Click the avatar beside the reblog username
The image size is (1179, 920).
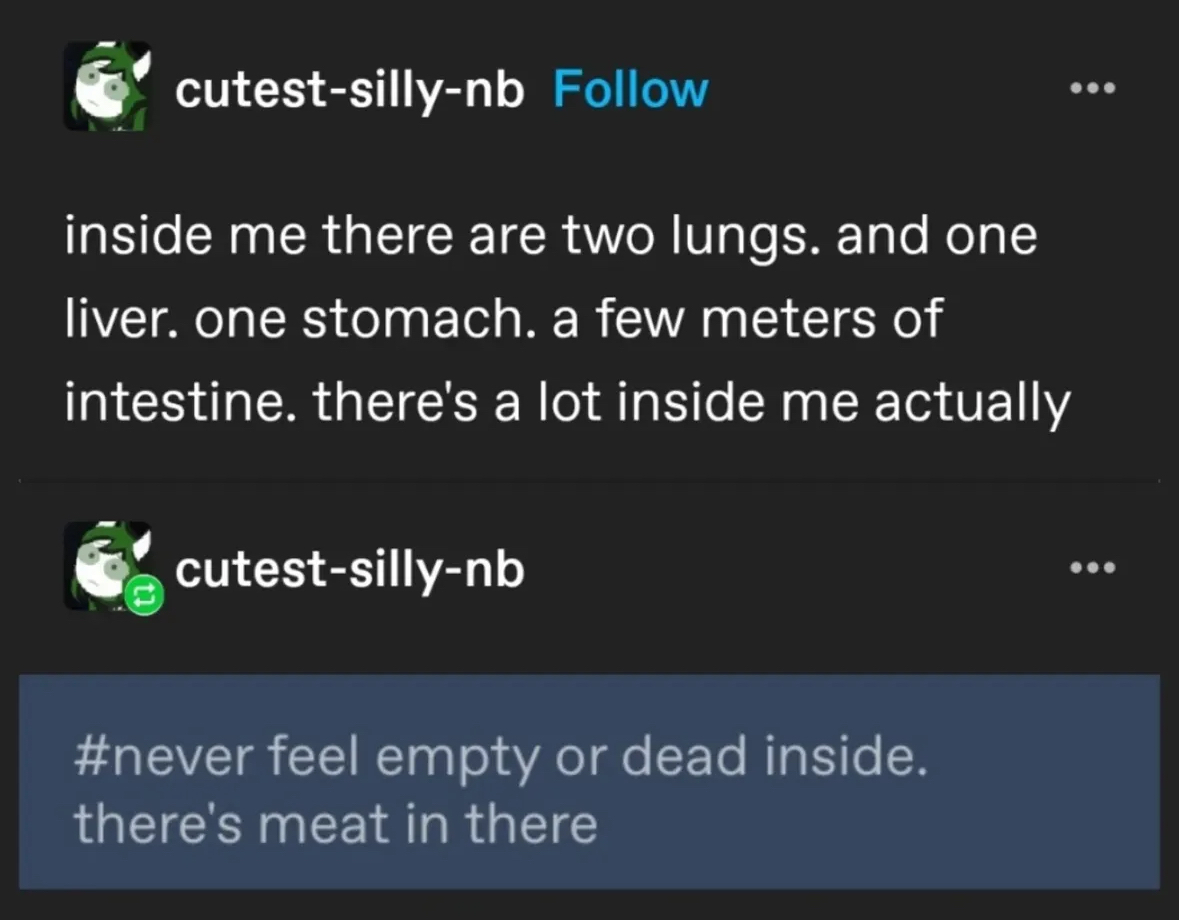pyautogui.click(x=105, y=564)
